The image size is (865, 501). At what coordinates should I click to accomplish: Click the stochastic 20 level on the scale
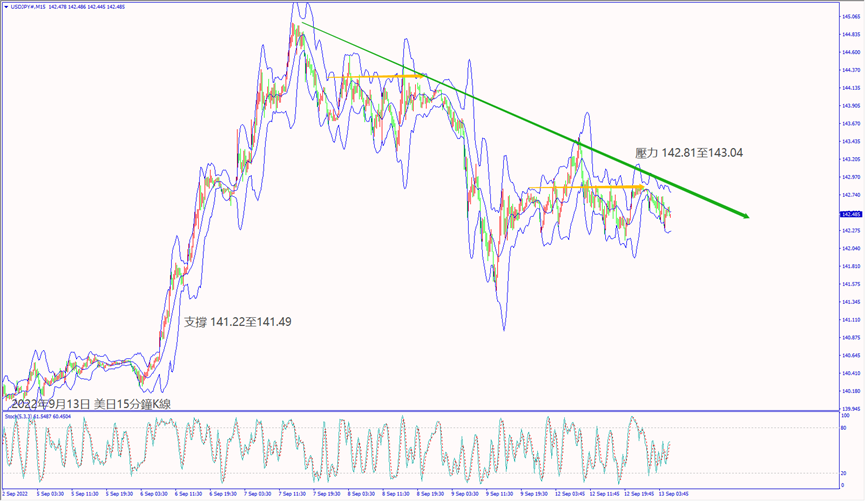(845, 472)
